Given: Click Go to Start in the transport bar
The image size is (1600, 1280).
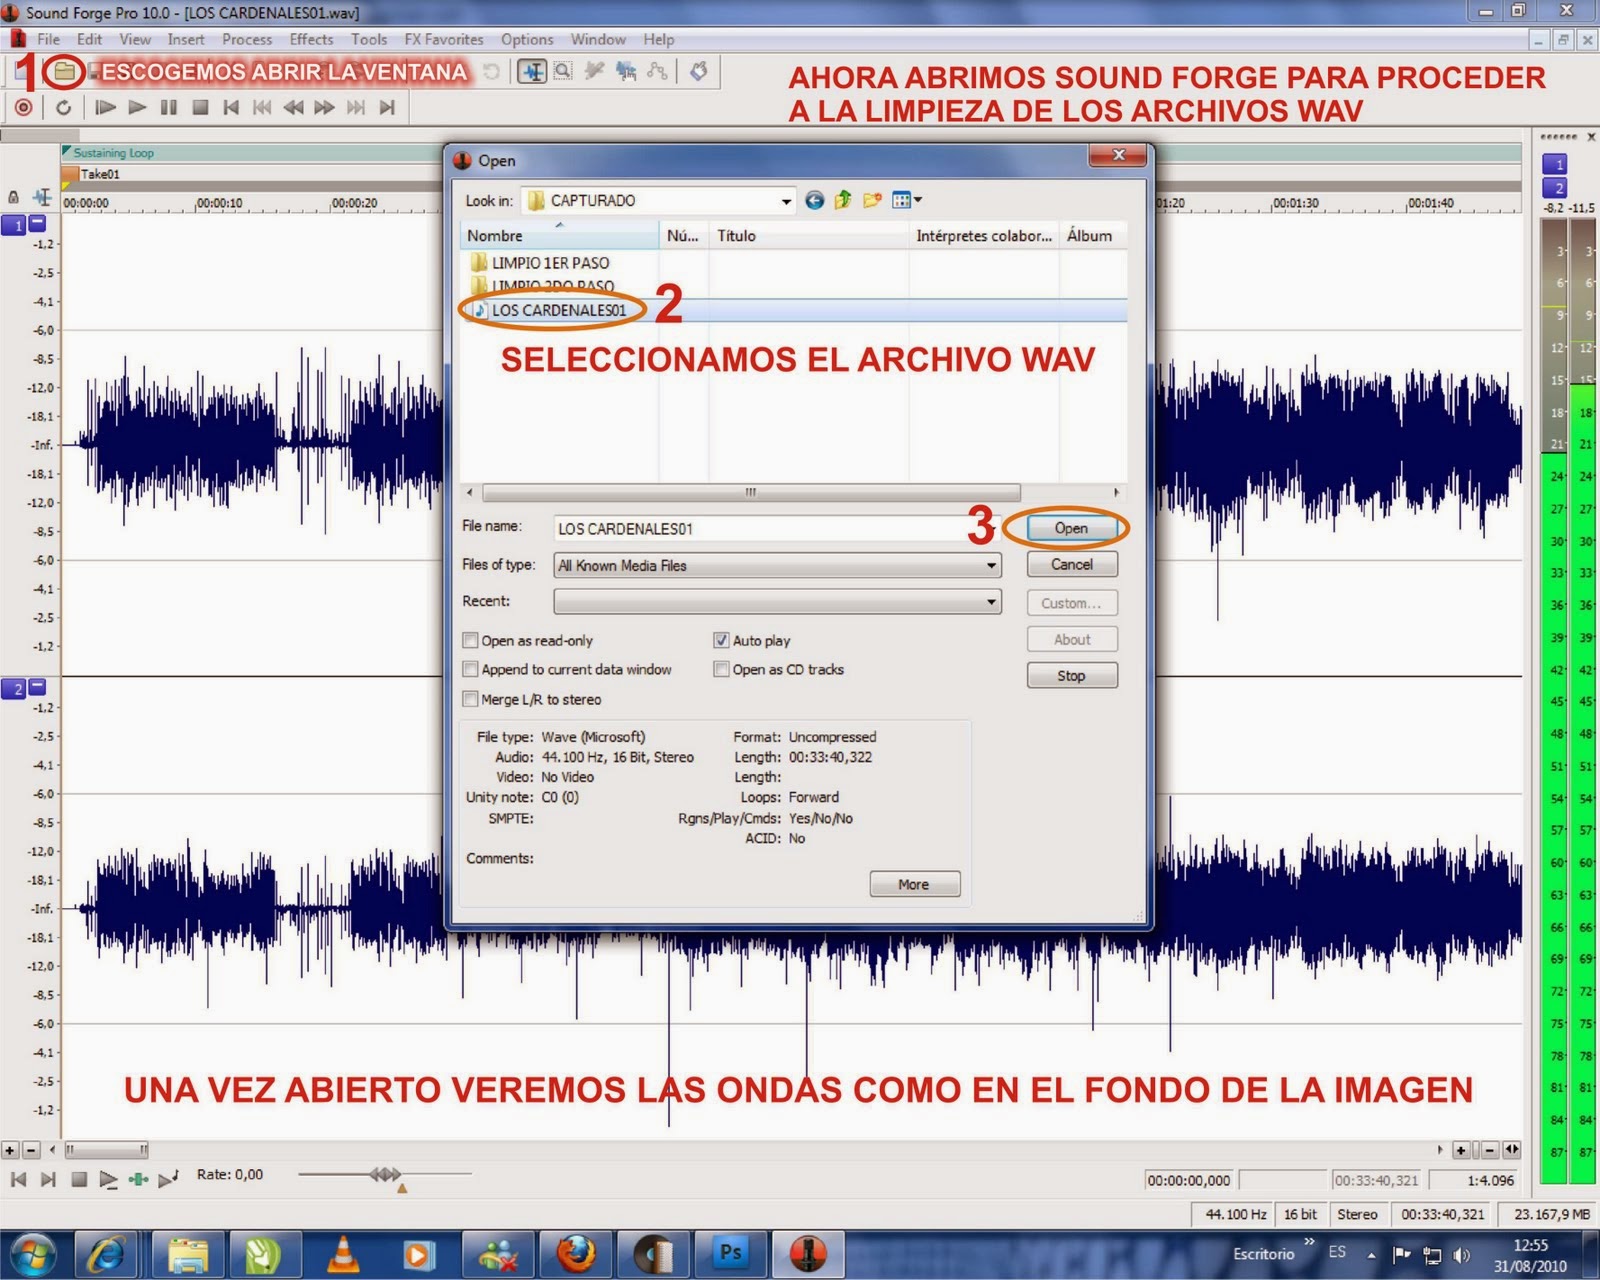Looking at the screenshot, I should [x=231, y=107].
